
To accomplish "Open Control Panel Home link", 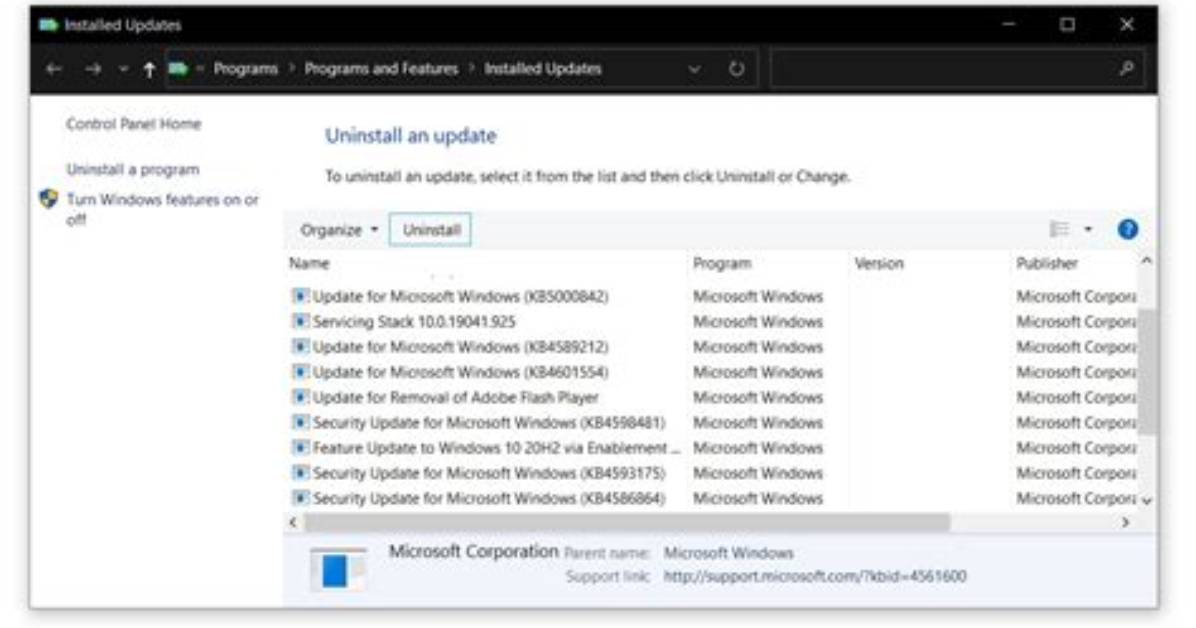I will (133, 124).
